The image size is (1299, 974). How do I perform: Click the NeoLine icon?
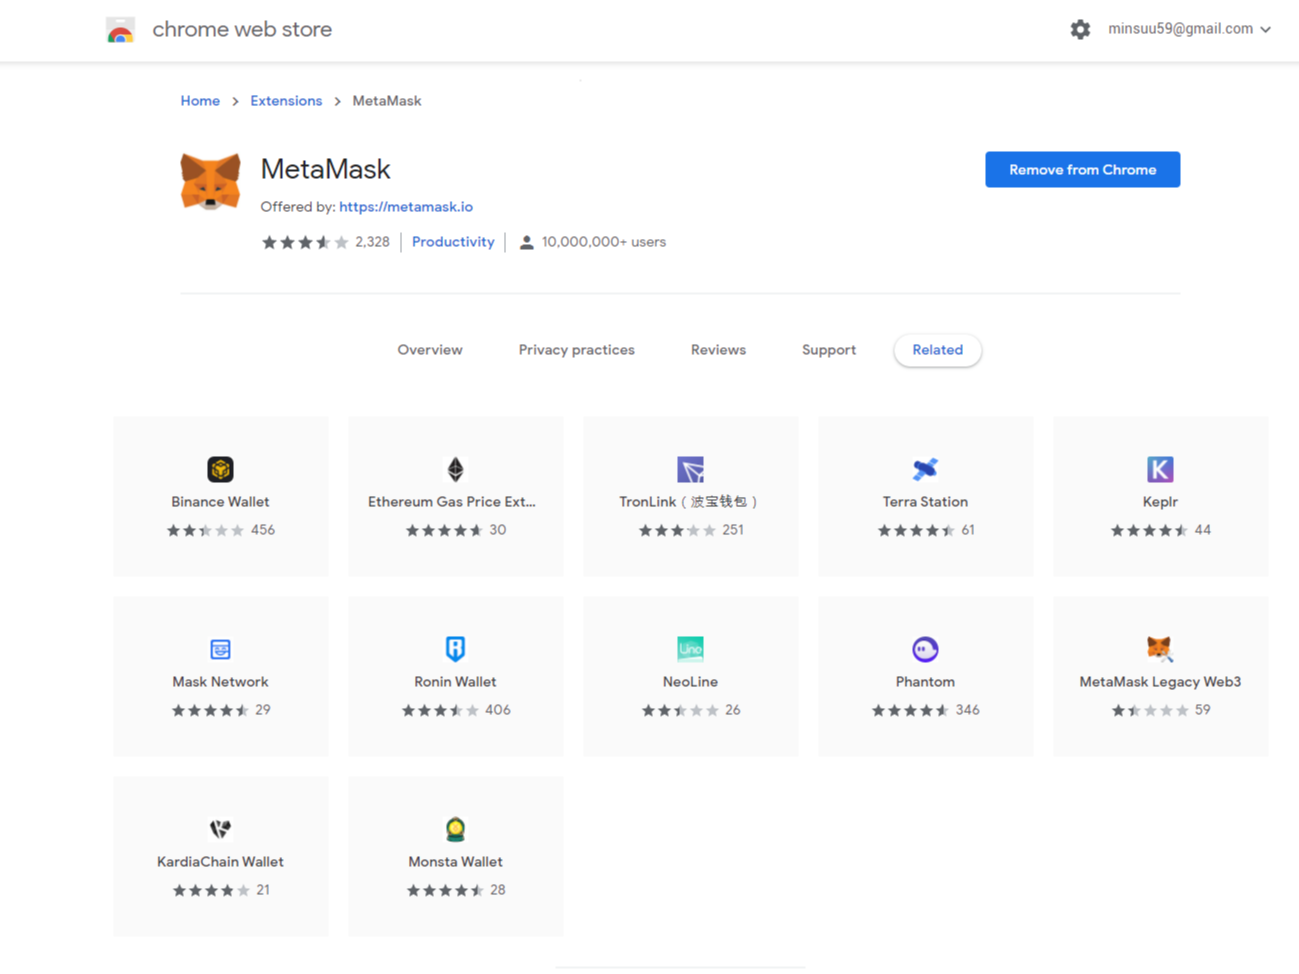point(690,649)
